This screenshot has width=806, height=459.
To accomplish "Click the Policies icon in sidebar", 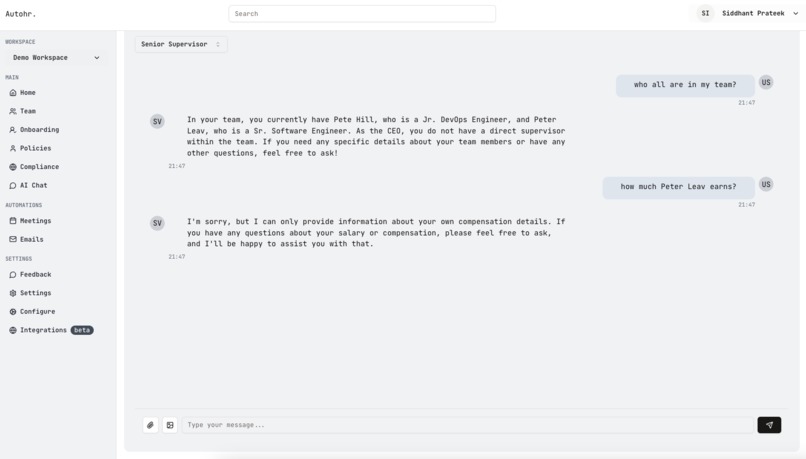I will [x=13, y=148].
